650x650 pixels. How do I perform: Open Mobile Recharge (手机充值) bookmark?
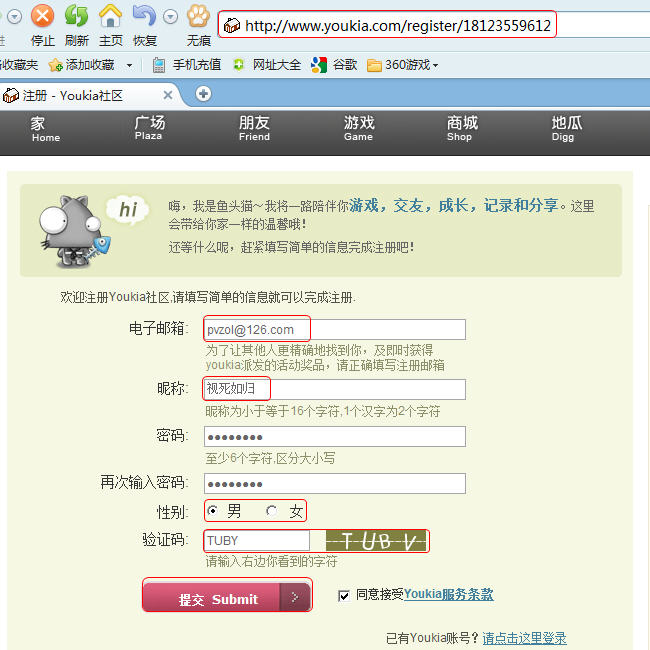(186, 65)
